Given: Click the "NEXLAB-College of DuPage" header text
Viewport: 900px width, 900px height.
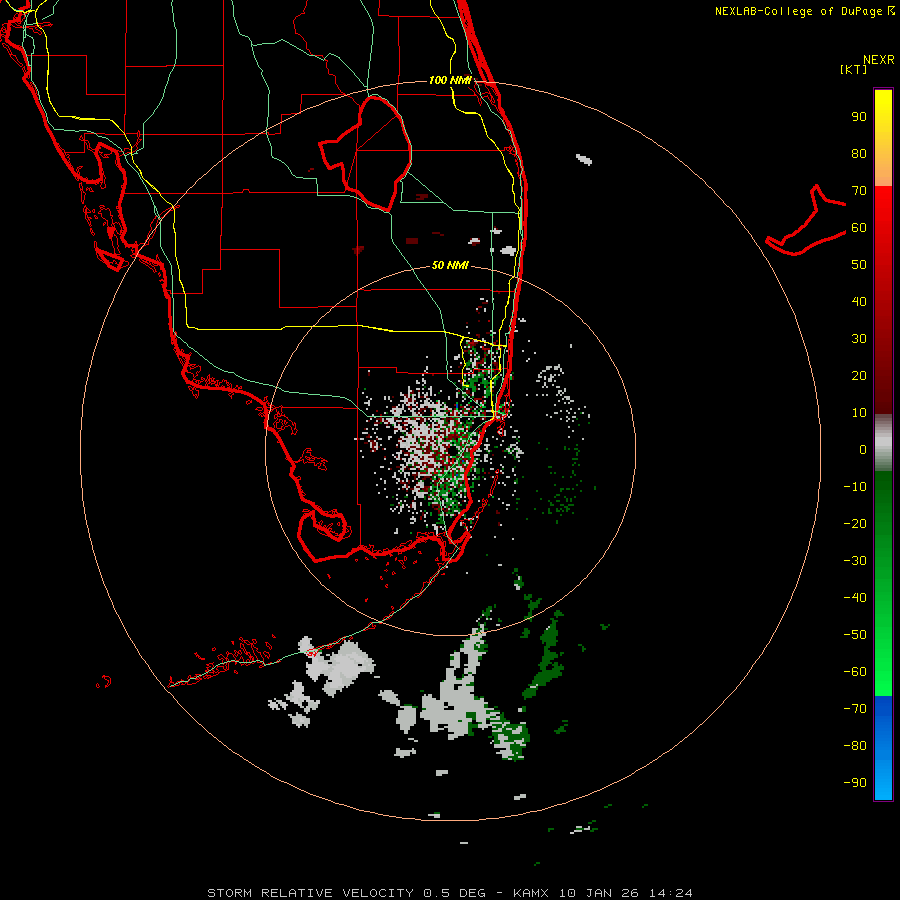Looking at the screenshot, I should (798, 11).
